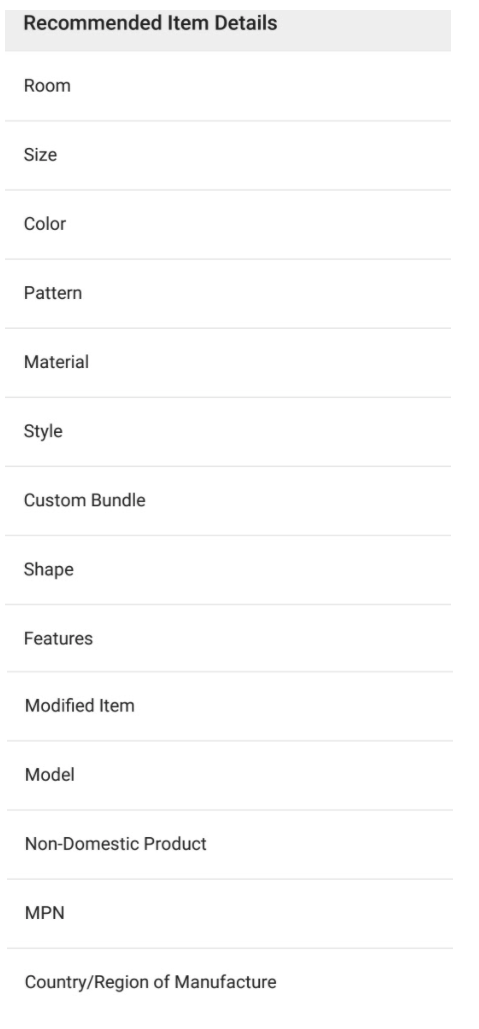
Task: Open the Features row
Action: tap(228, 638)
